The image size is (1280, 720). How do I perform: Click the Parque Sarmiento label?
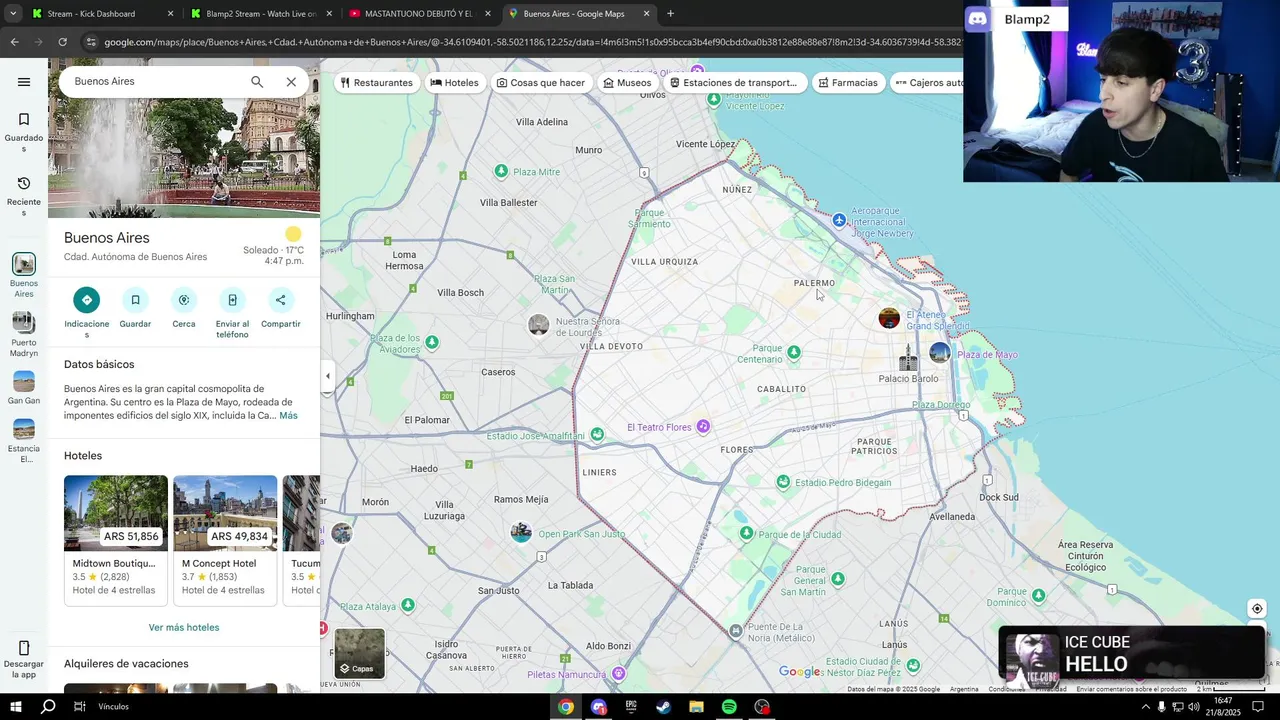tap(650, 218)
